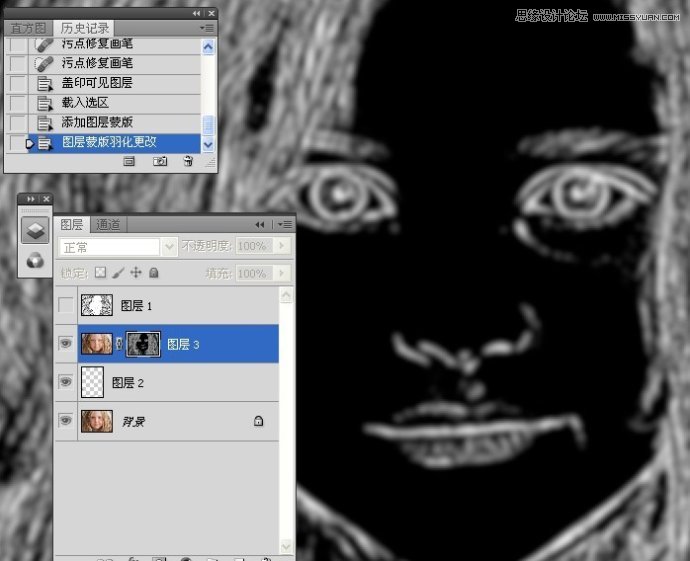The width and height of the screenshot is (690, 561).
Task: Delete current history state trash icon
Action: [188, 161]
